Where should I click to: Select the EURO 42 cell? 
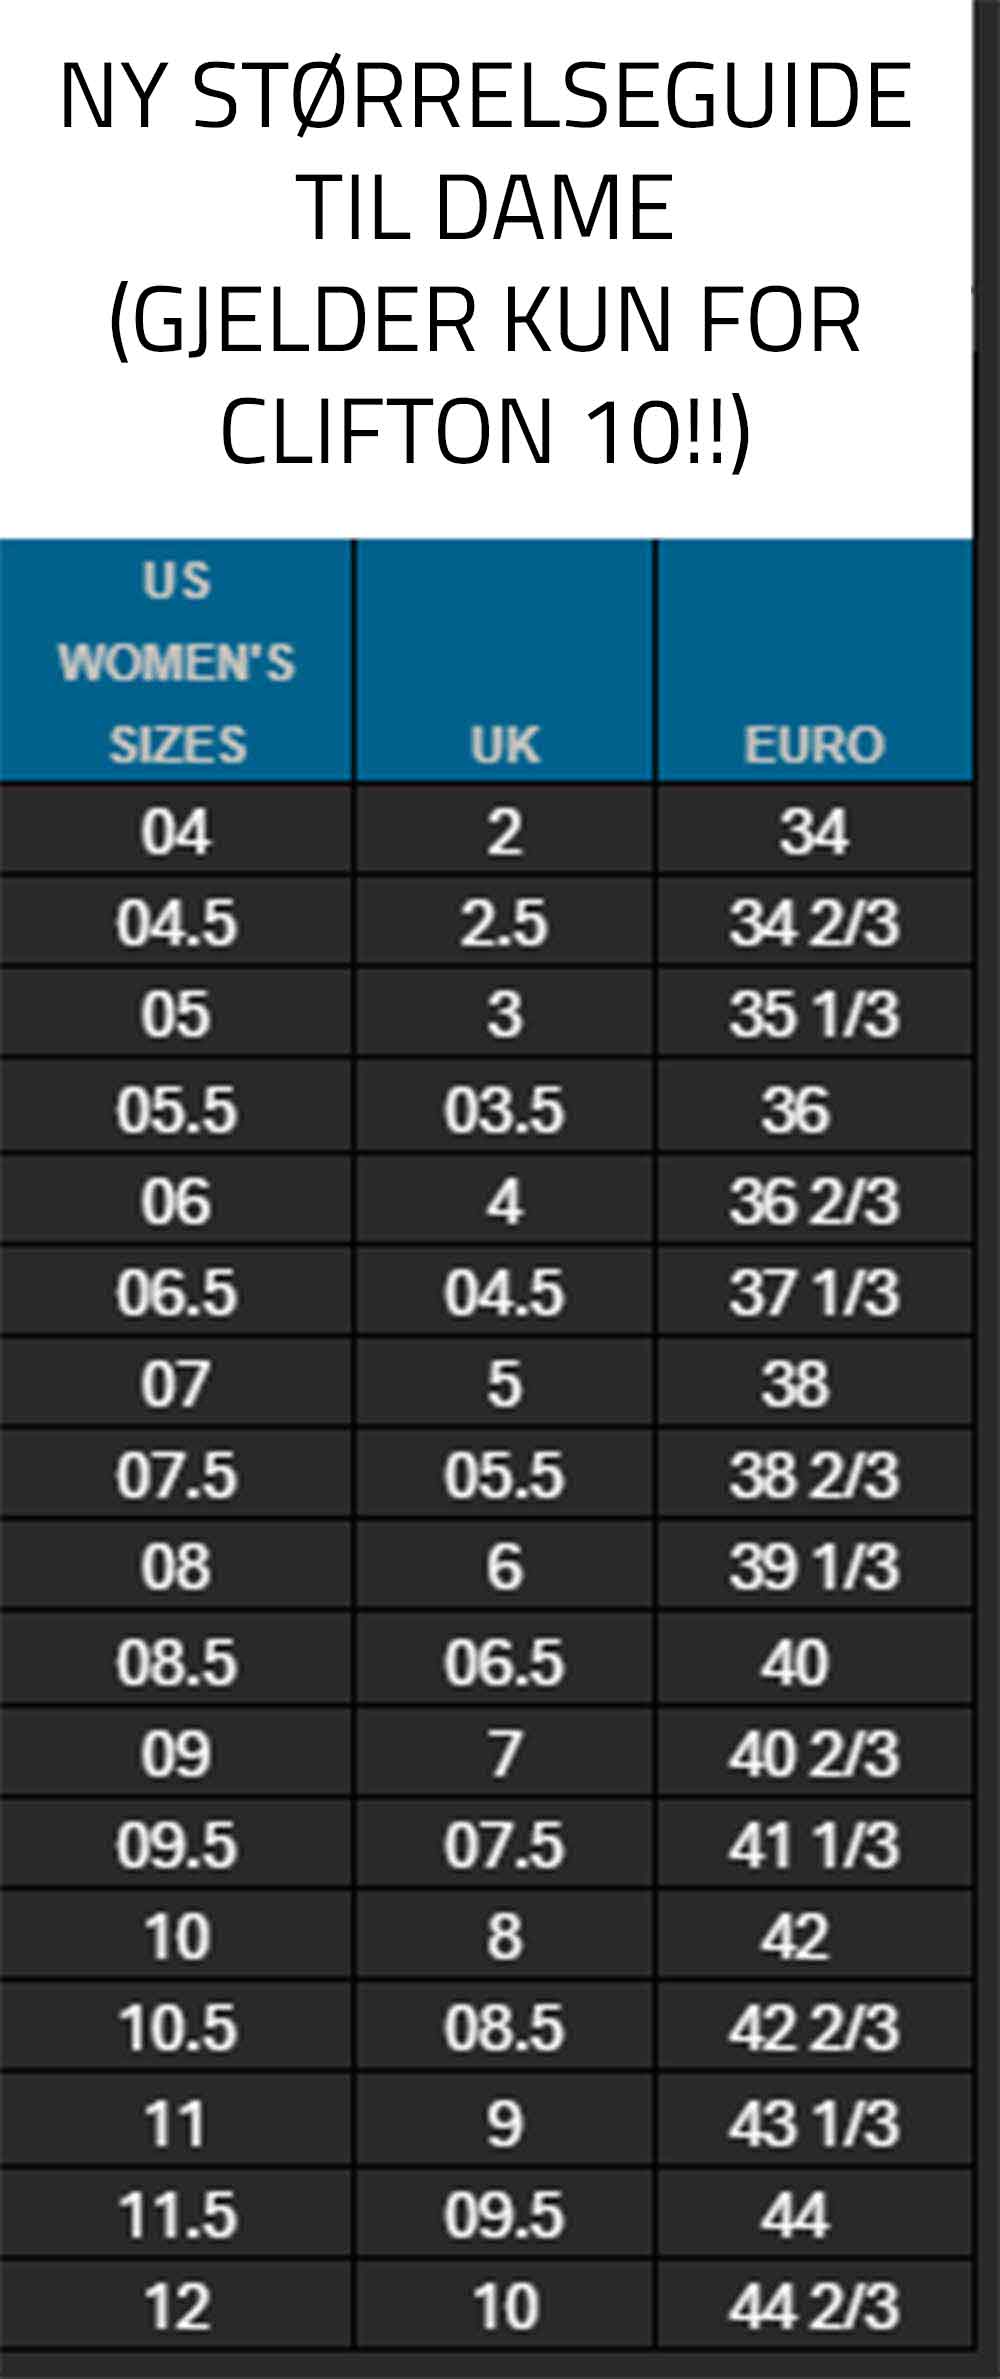tap(815, 1936)
